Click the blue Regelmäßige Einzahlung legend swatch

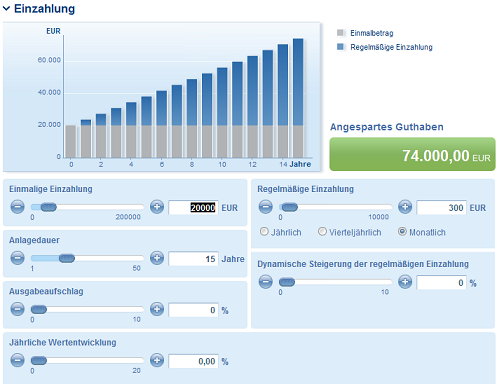(340, 47)
